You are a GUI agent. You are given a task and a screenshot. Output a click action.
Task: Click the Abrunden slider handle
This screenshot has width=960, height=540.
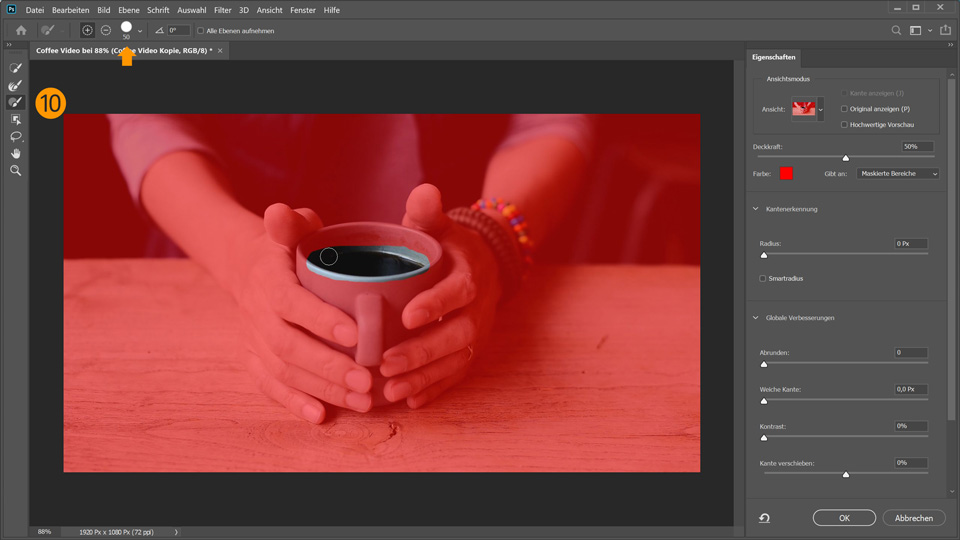[x=763, y=364]
